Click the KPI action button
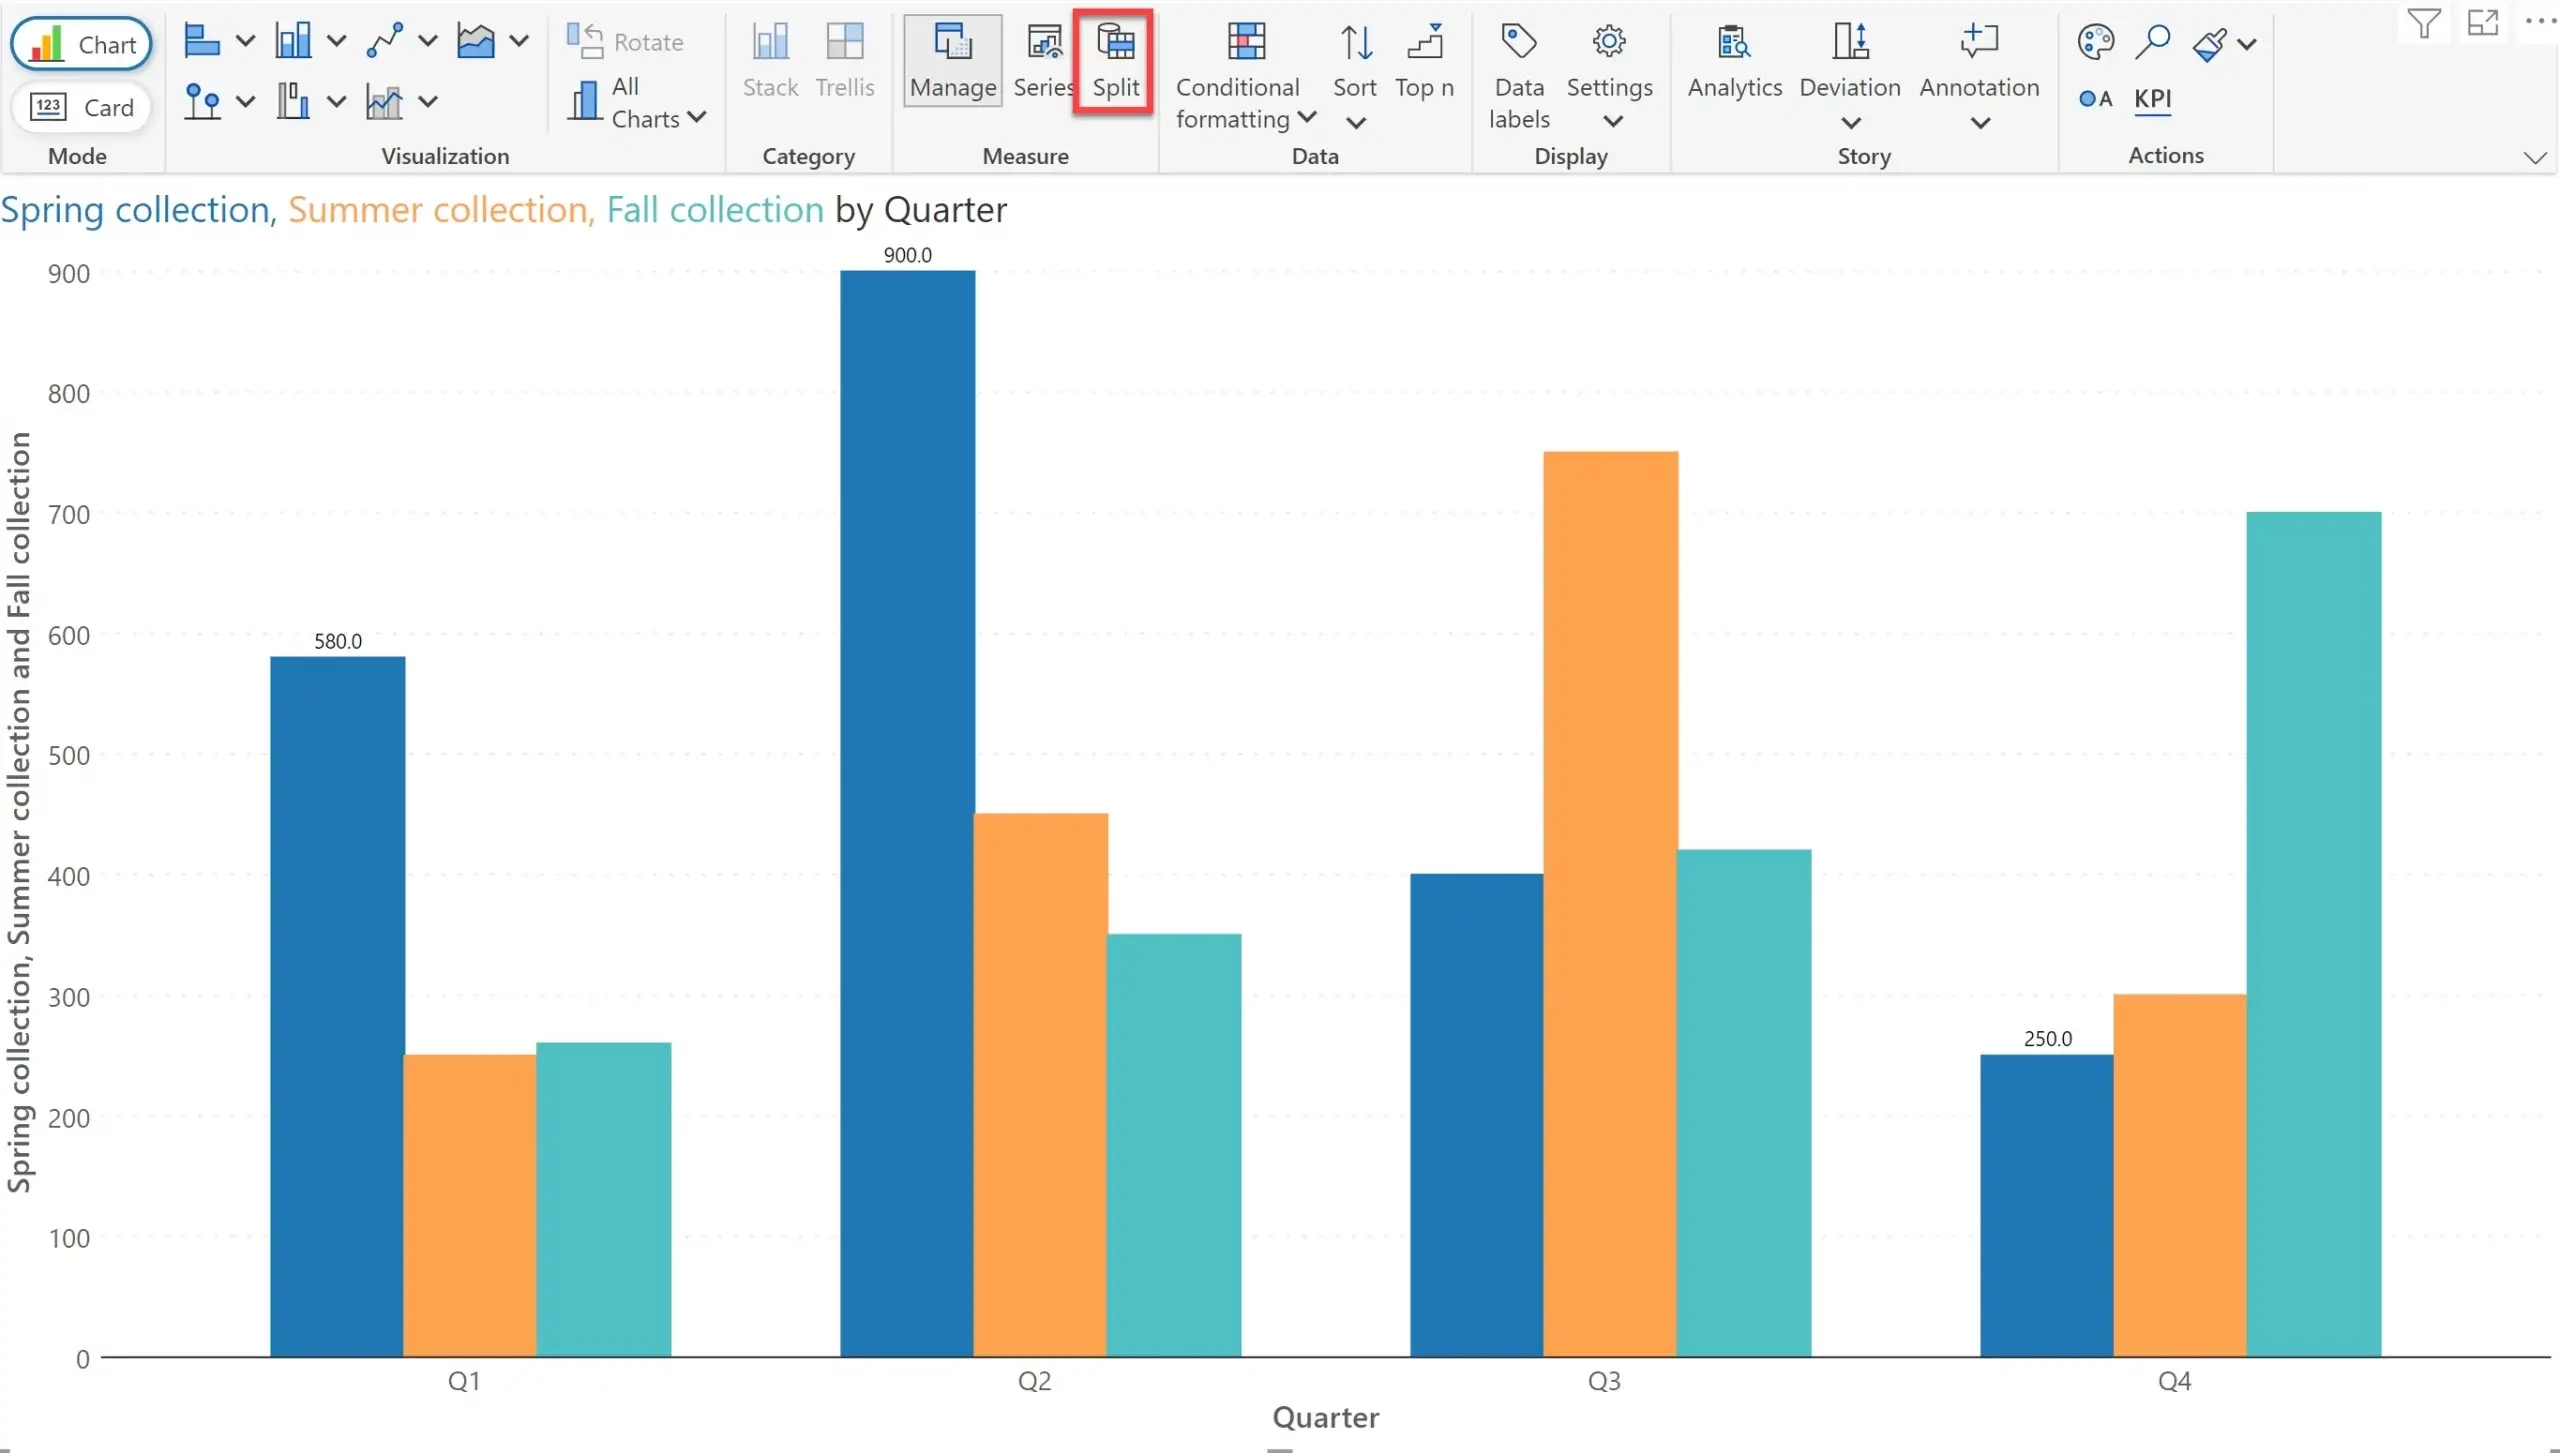 click(2152, 99)
